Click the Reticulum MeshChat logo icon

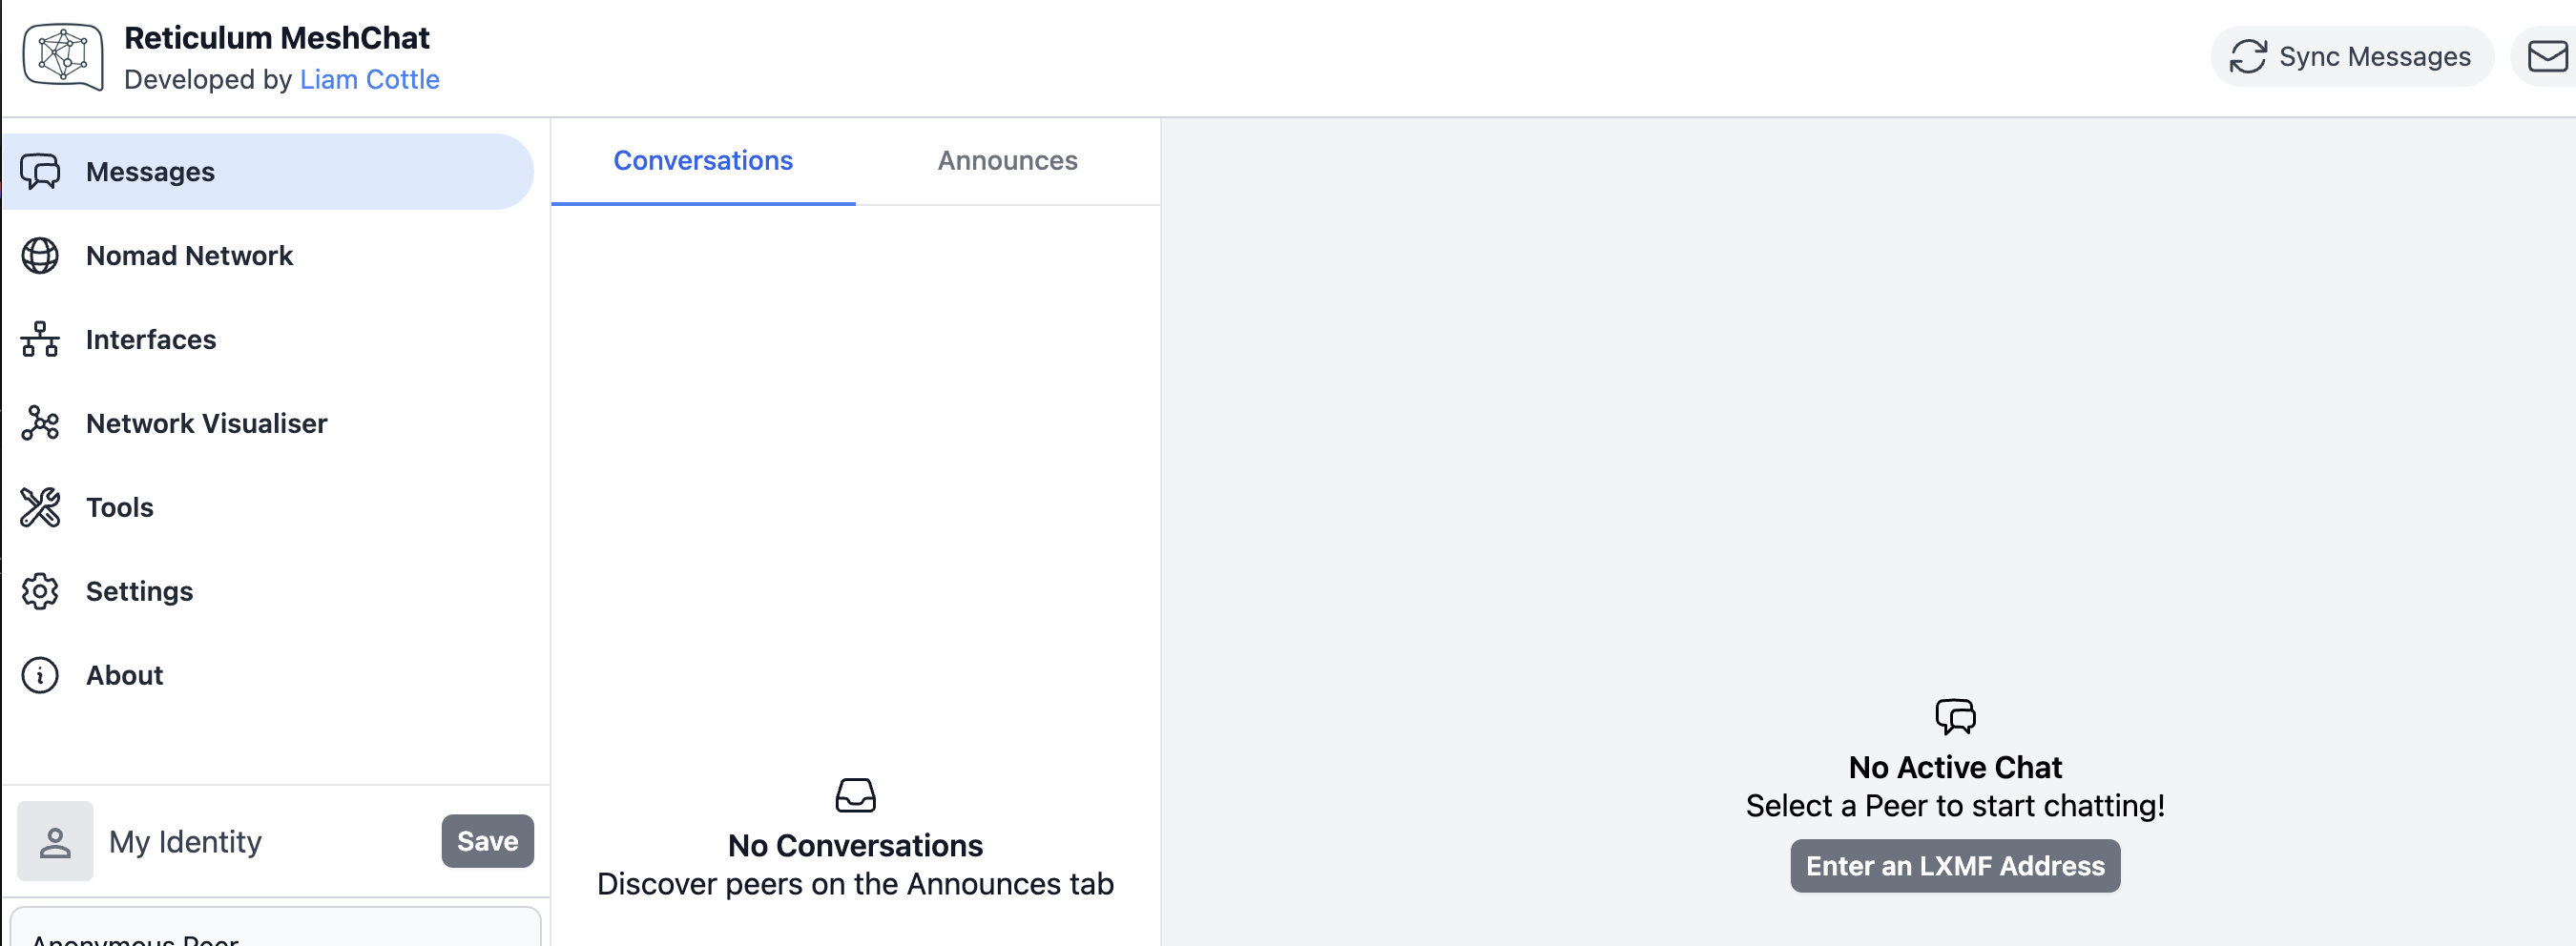click(x=63, y=57)
